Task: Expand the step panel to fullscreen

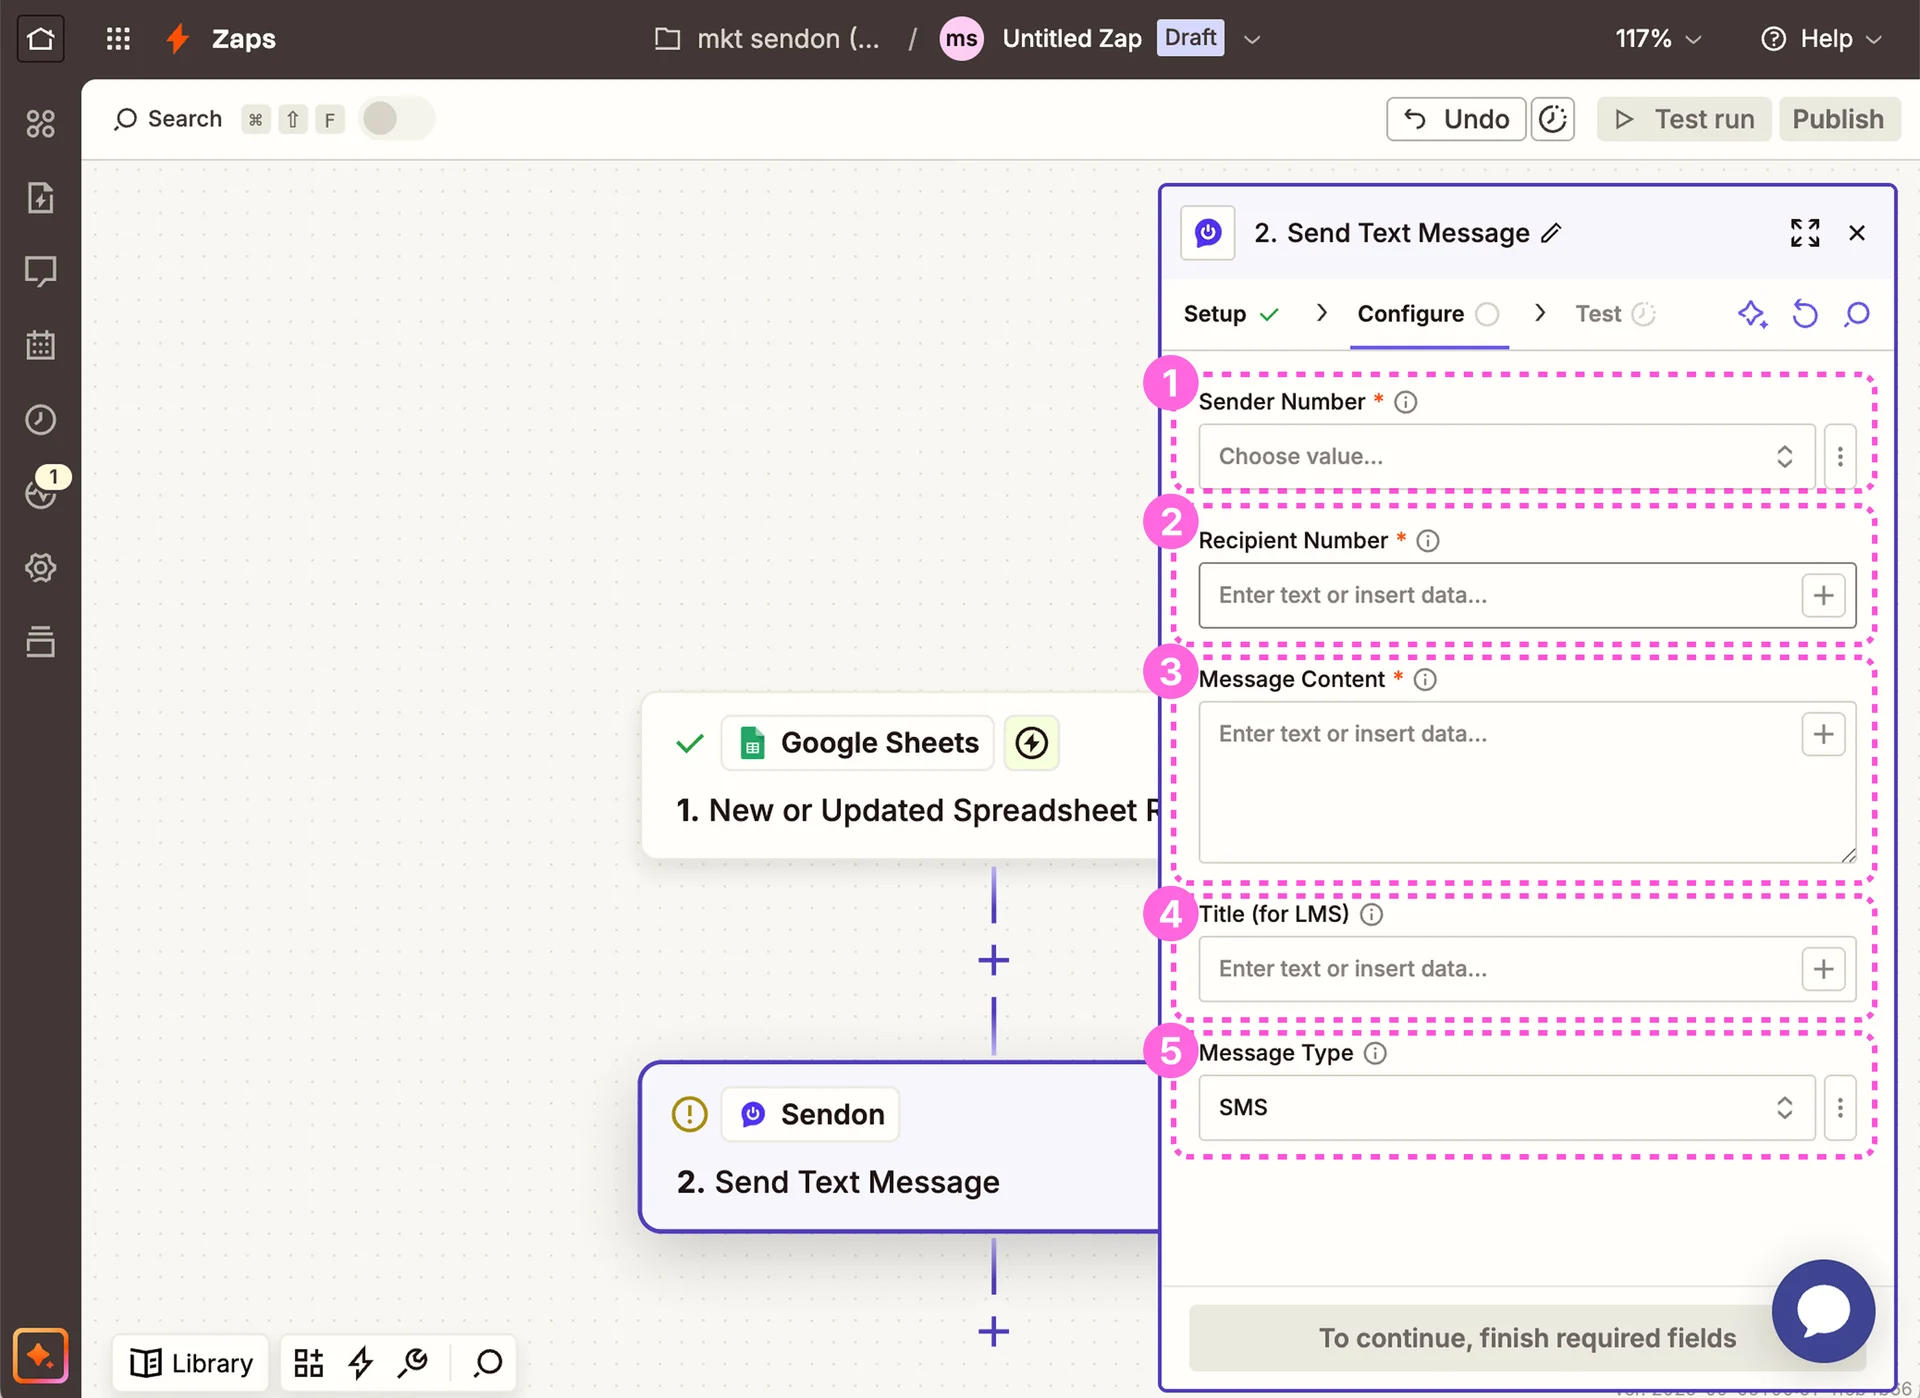Action: [1804, 233]
